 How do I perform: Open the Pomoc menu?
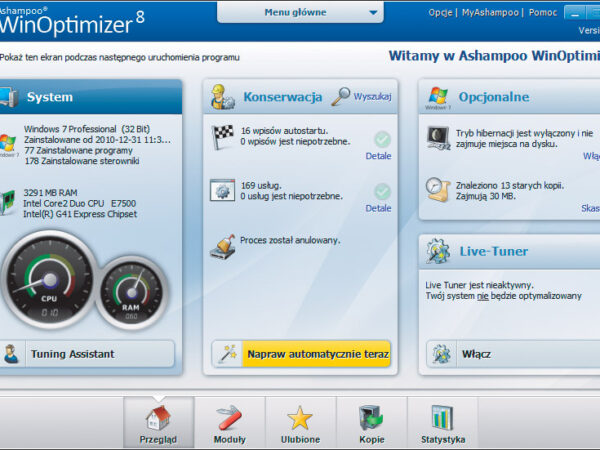click(x=541, y=12)
